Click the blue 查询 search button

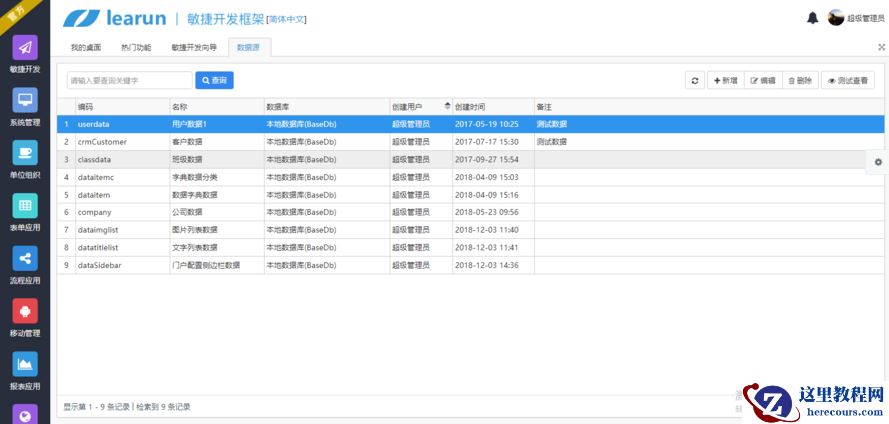point(214,80)
